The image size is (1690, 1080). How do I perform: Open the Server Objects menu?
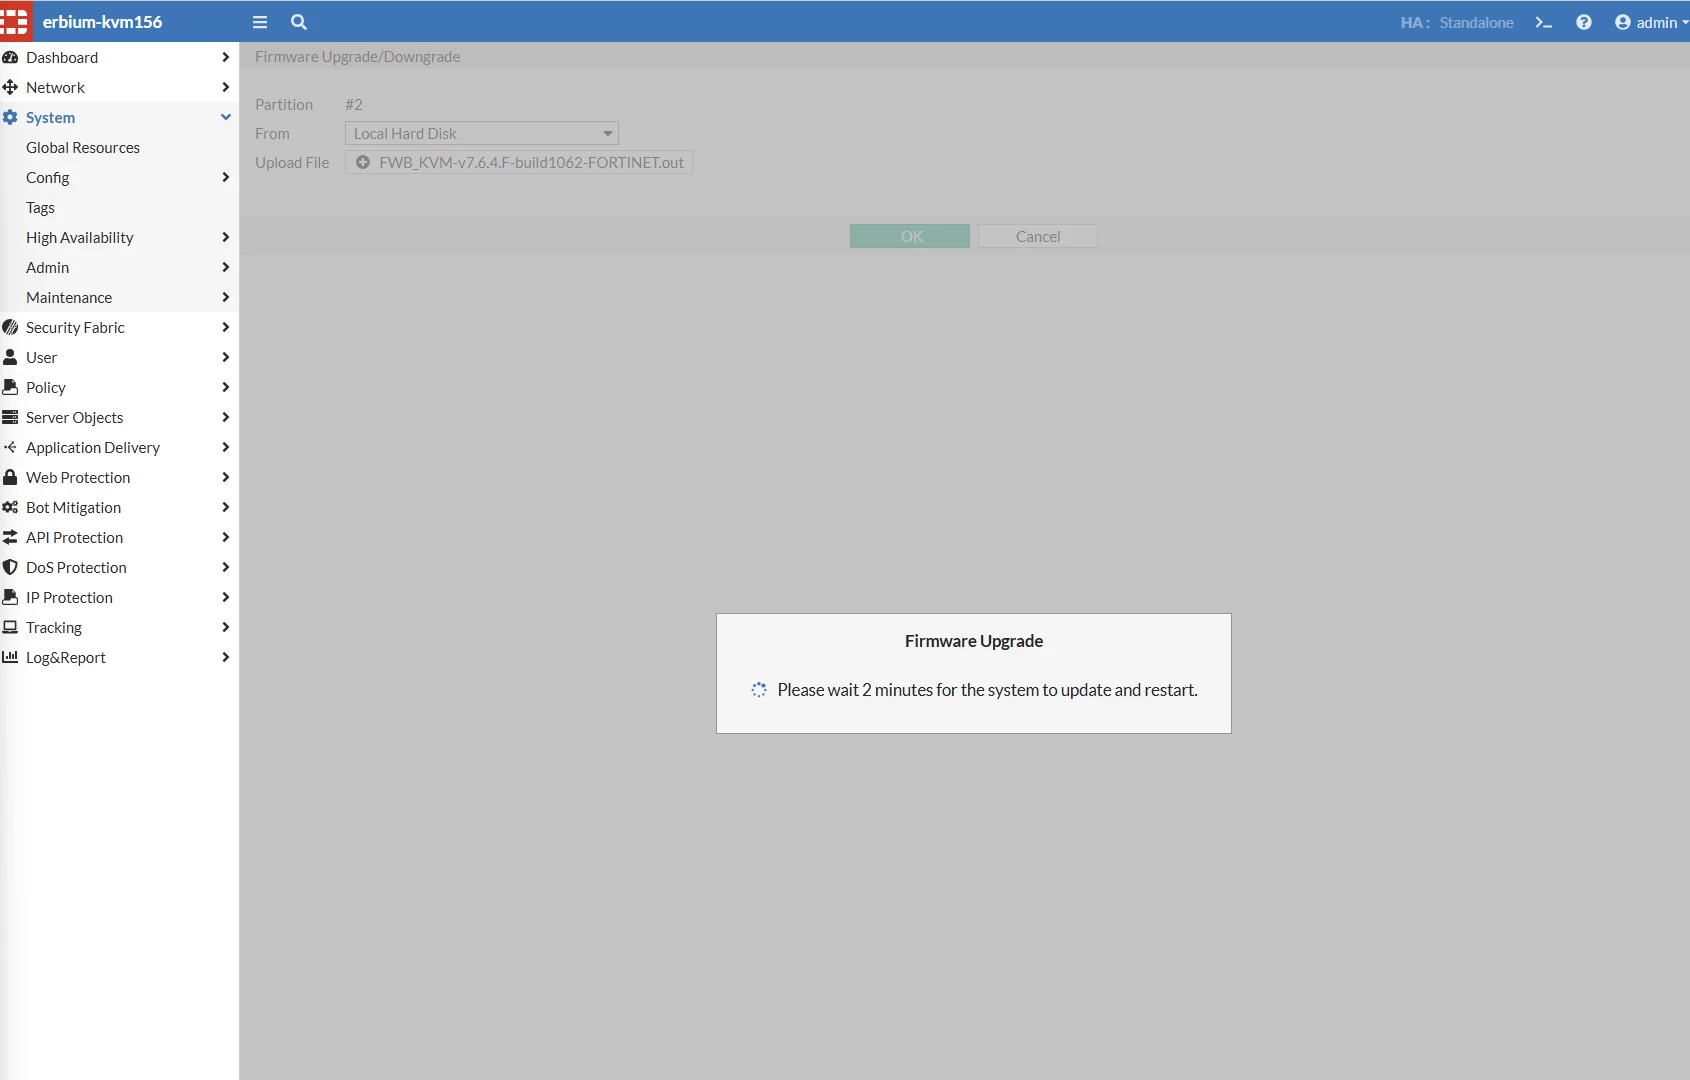point(119,417)
